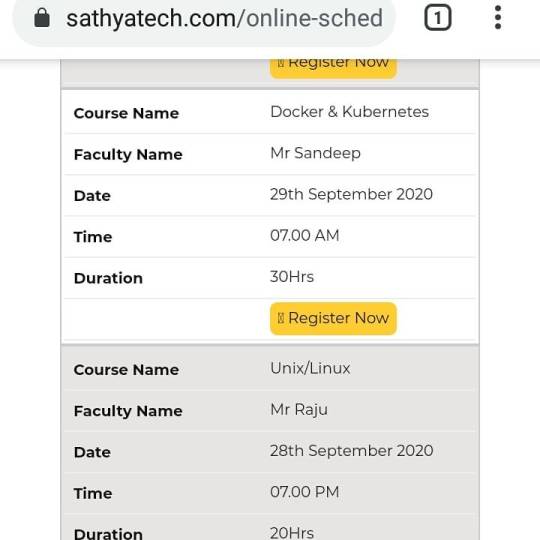Click Faculty Name label in Docker card

tap(128, 155)
